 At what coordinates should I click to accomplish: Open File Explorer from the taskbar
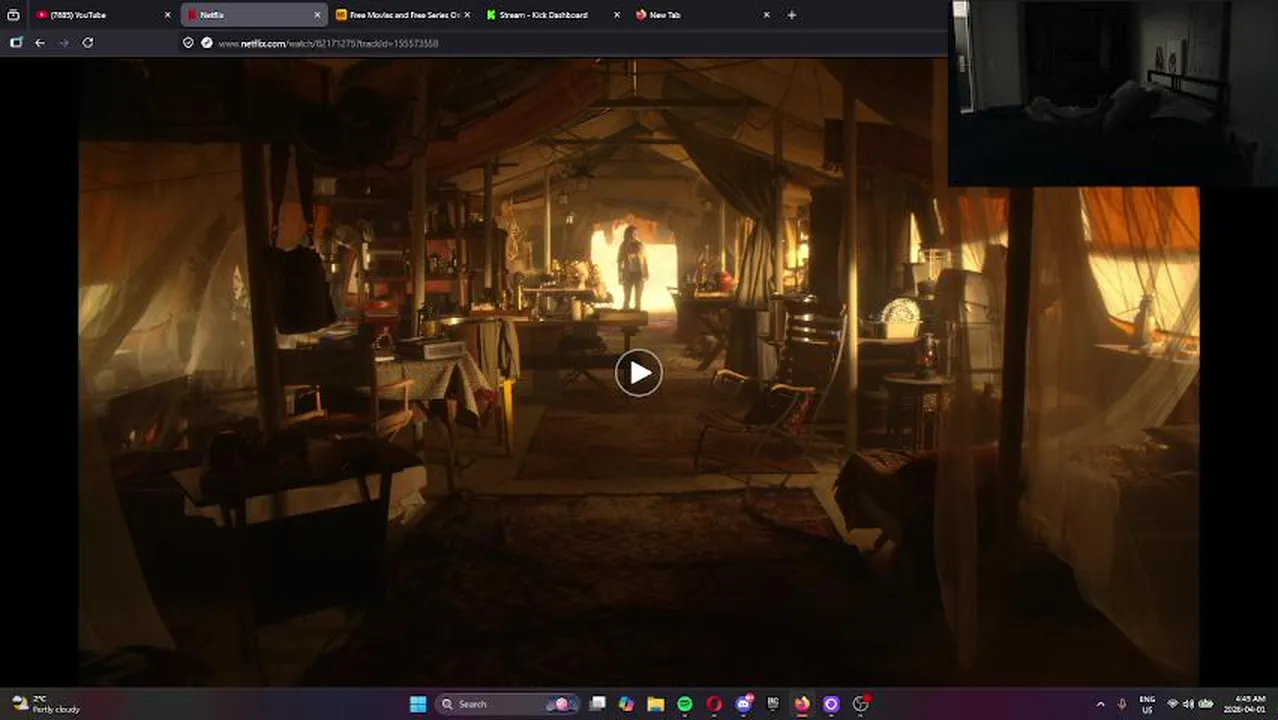click(x=655, y=704)
